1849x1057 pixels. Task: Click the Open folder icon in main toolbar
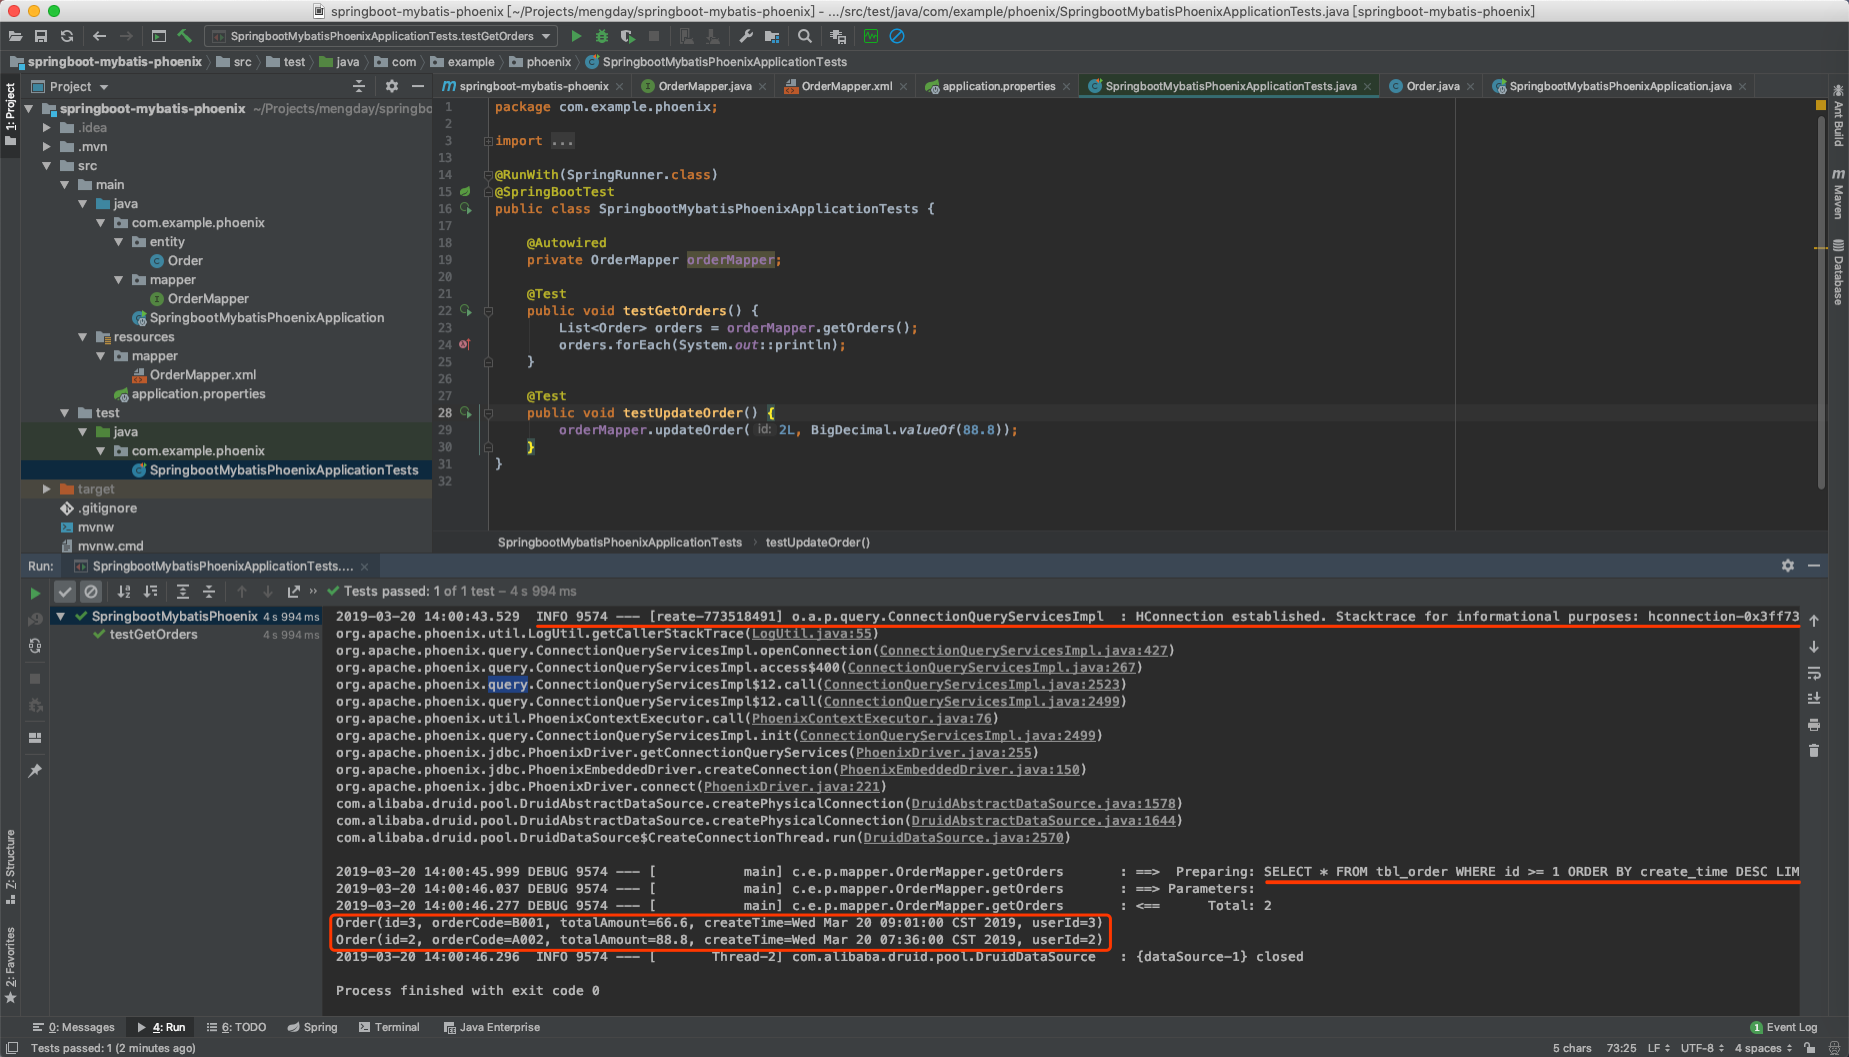[x=15, y=36]
